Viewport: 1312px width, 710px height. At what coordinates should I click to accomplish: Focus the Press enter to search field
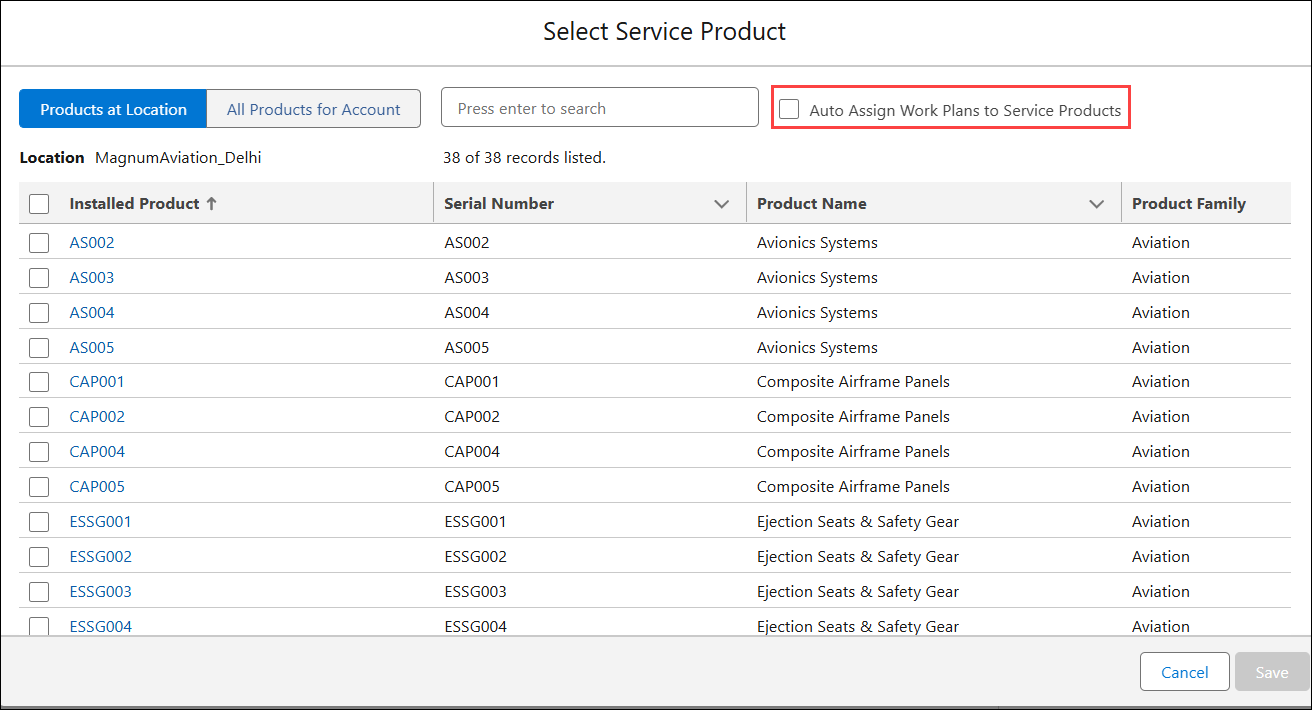[600, 108]
